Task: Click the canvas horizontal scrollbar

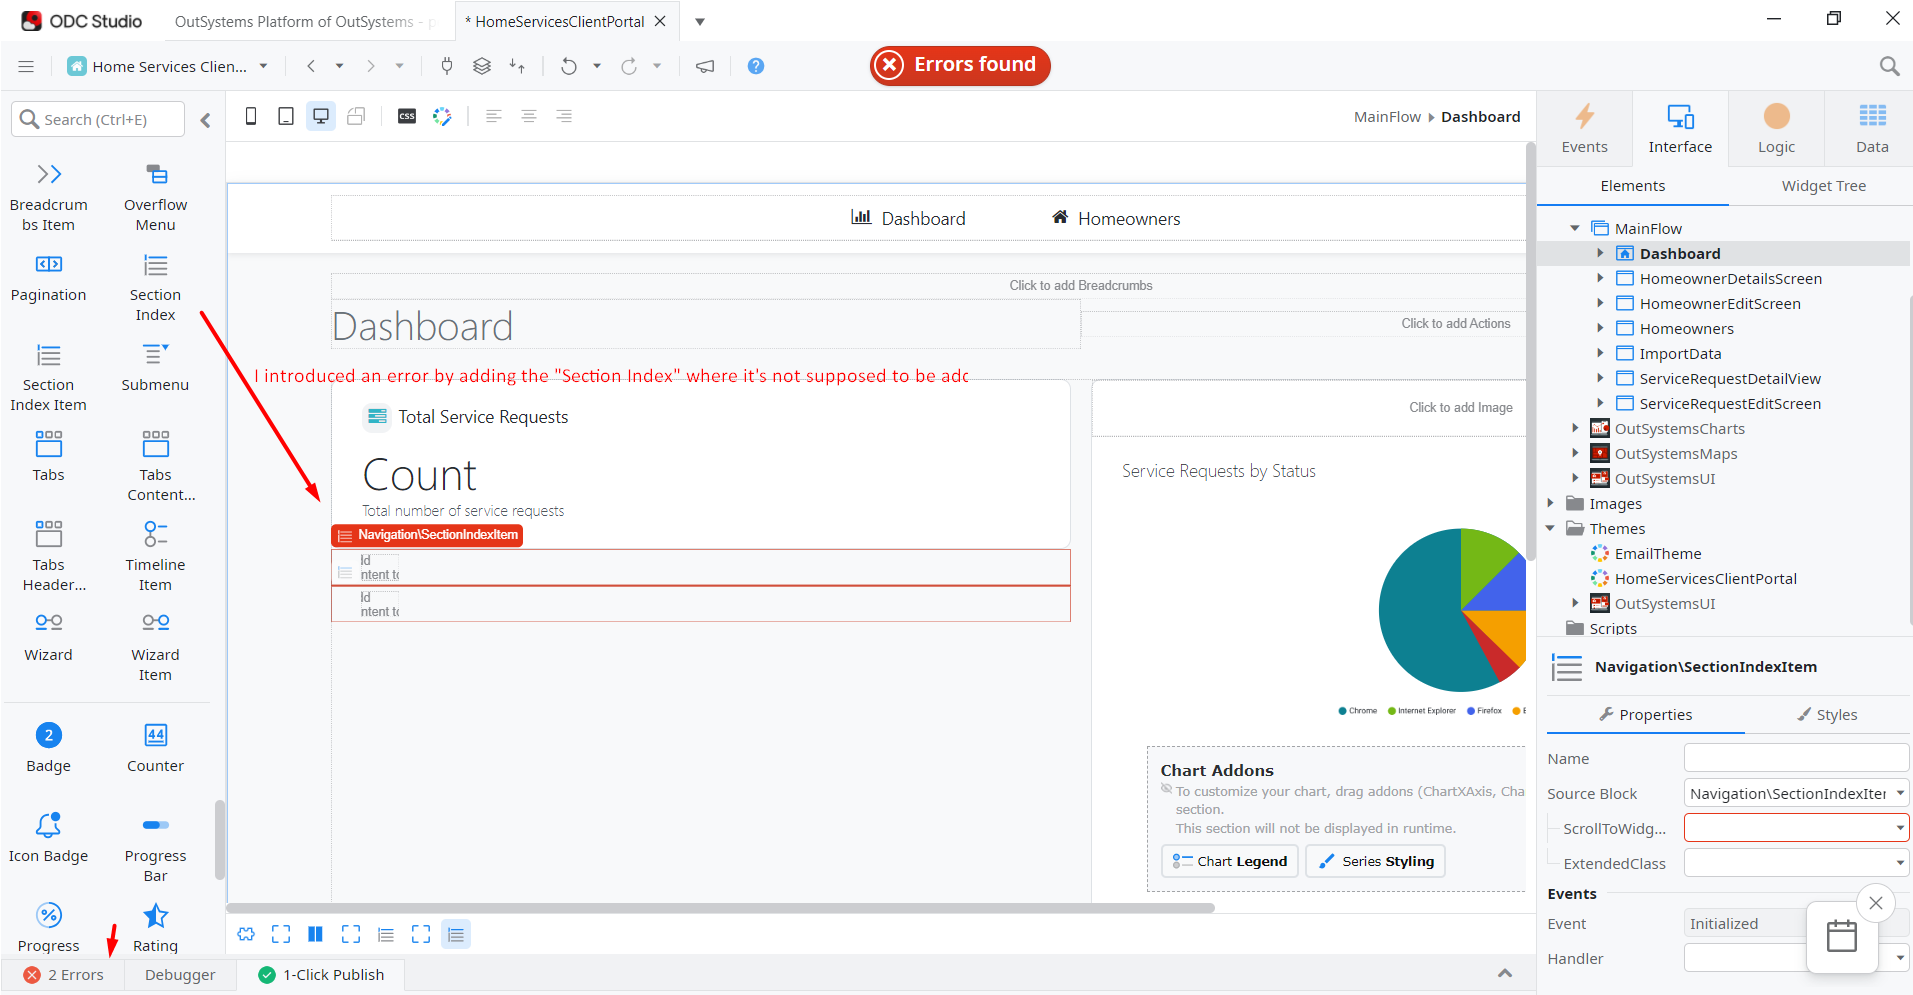Action: [720, 908]
